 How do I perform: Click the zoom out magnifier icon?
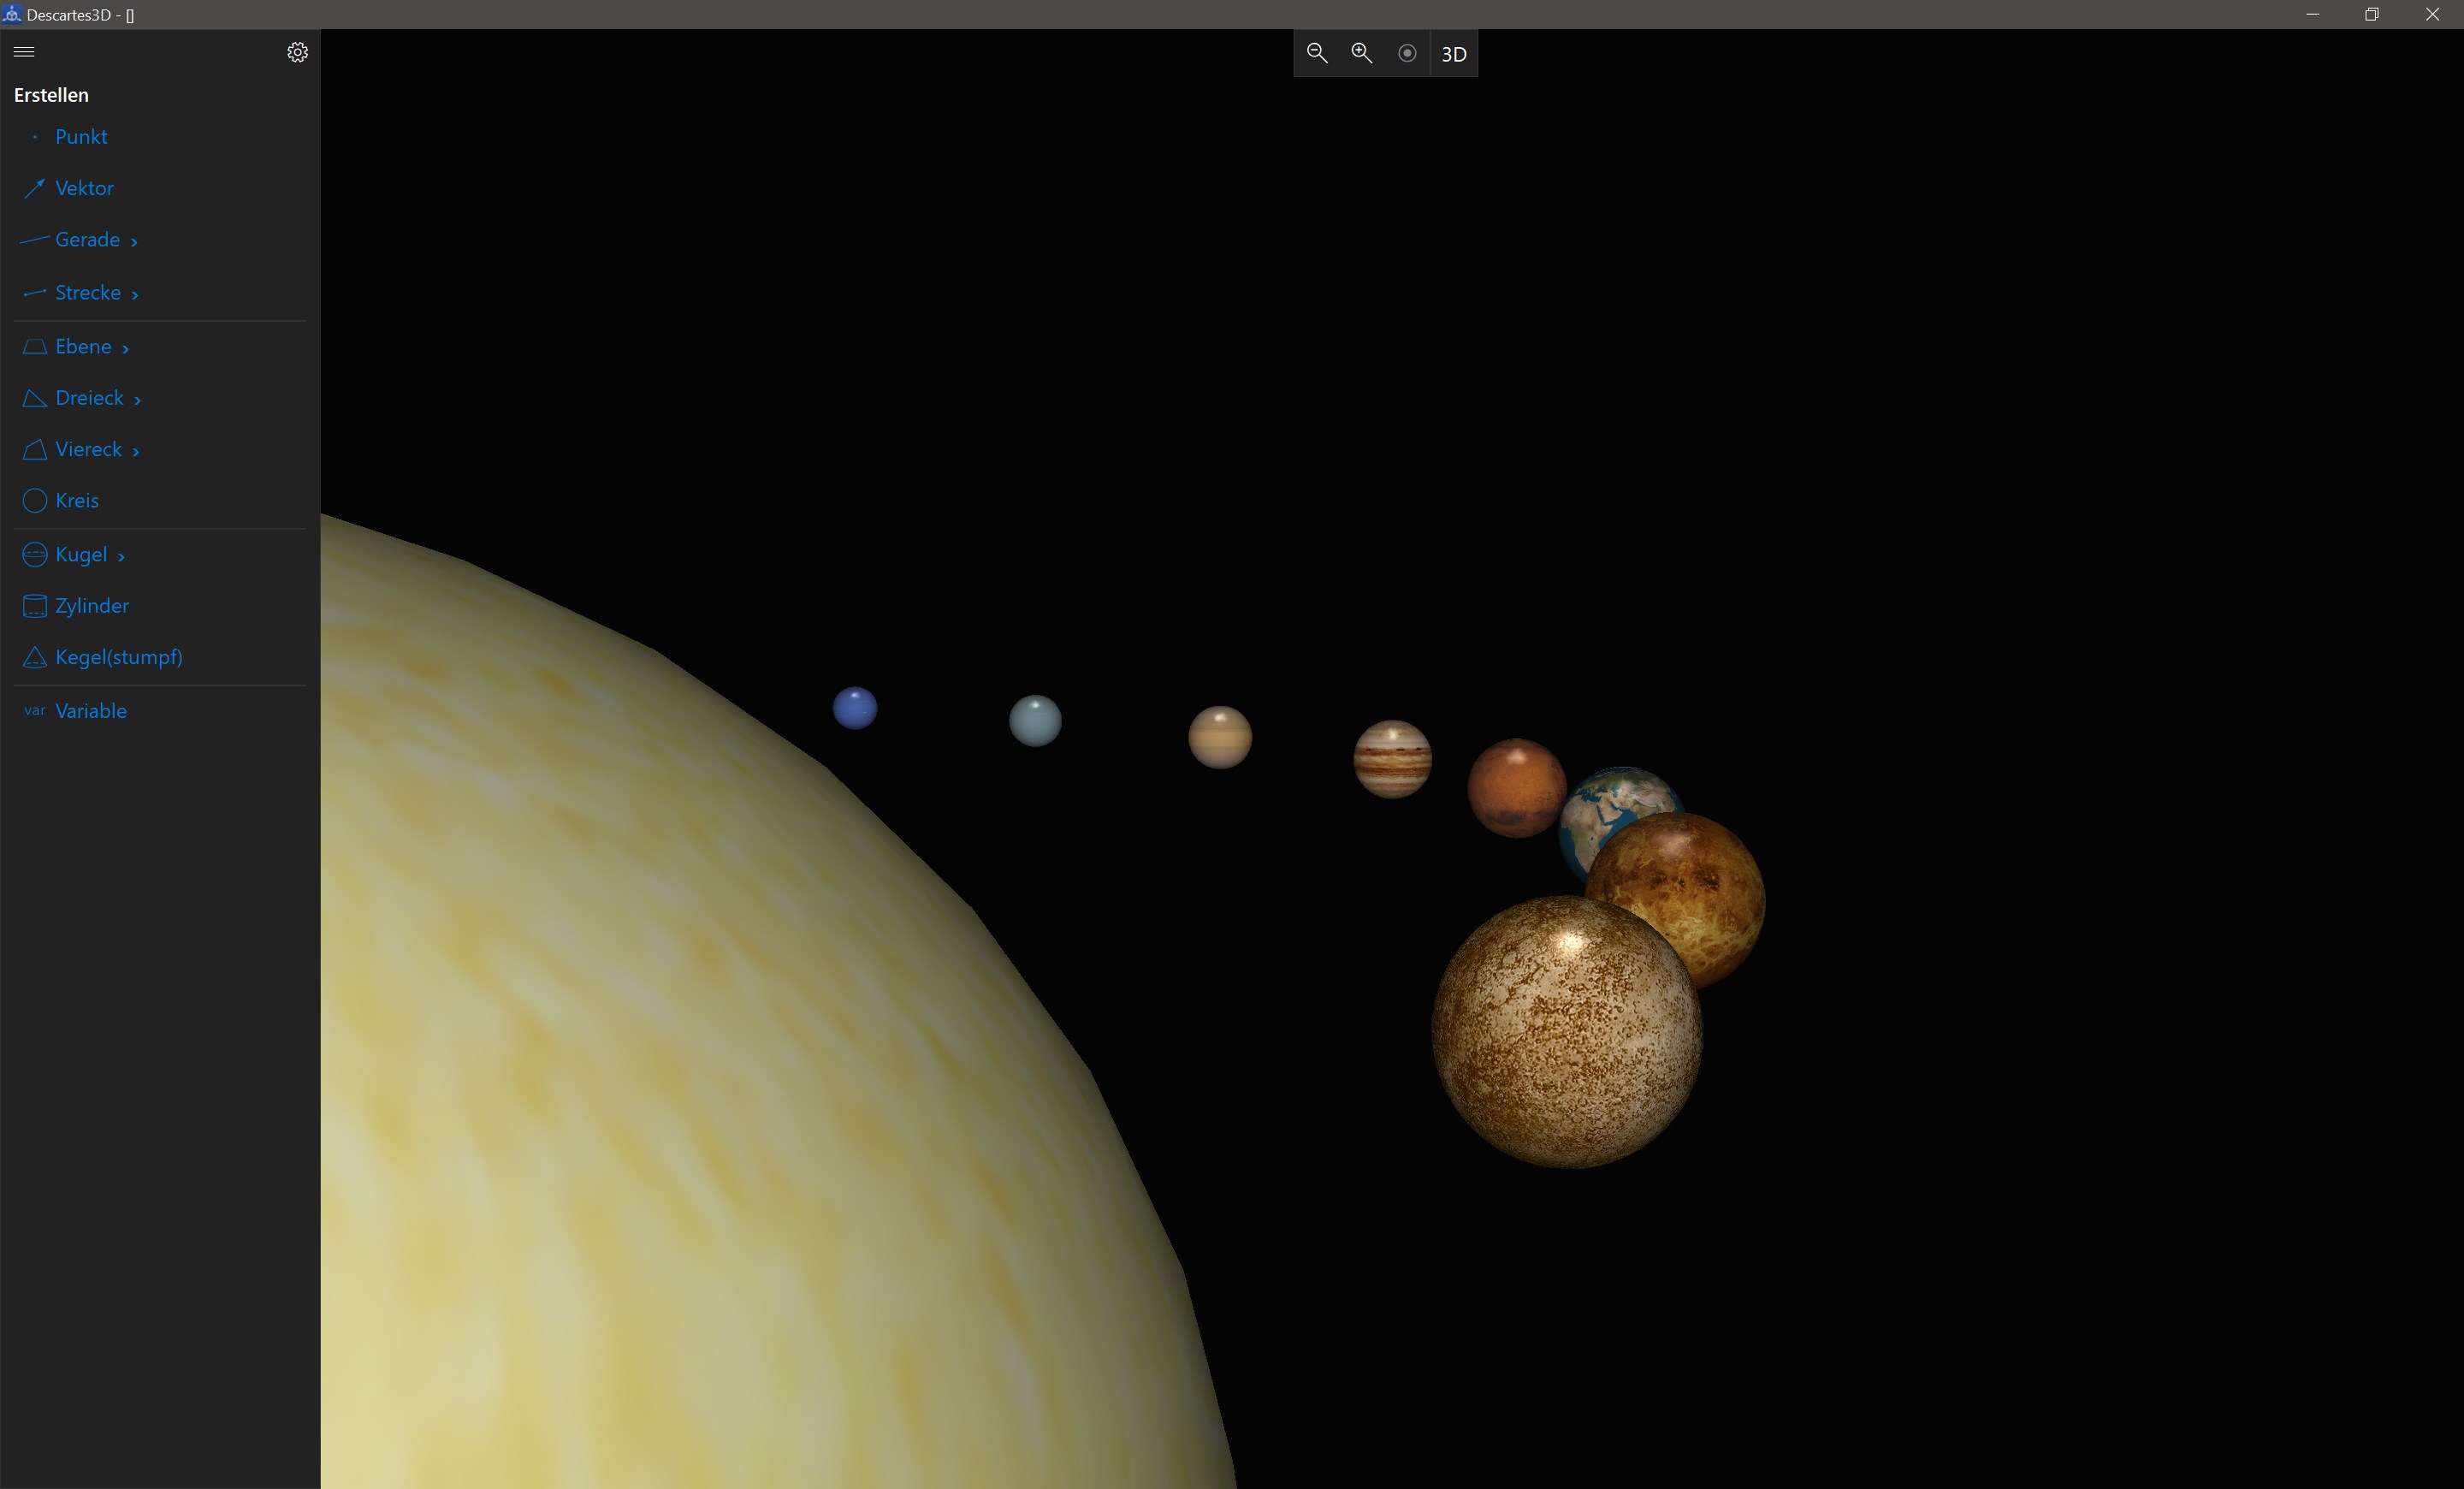(1317, 54)
